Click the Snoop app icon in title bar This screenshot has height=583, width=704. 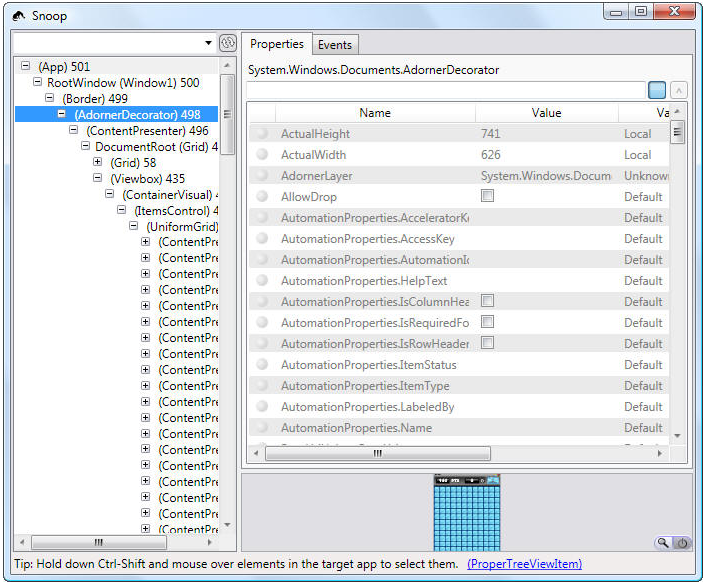click(18, 16)
